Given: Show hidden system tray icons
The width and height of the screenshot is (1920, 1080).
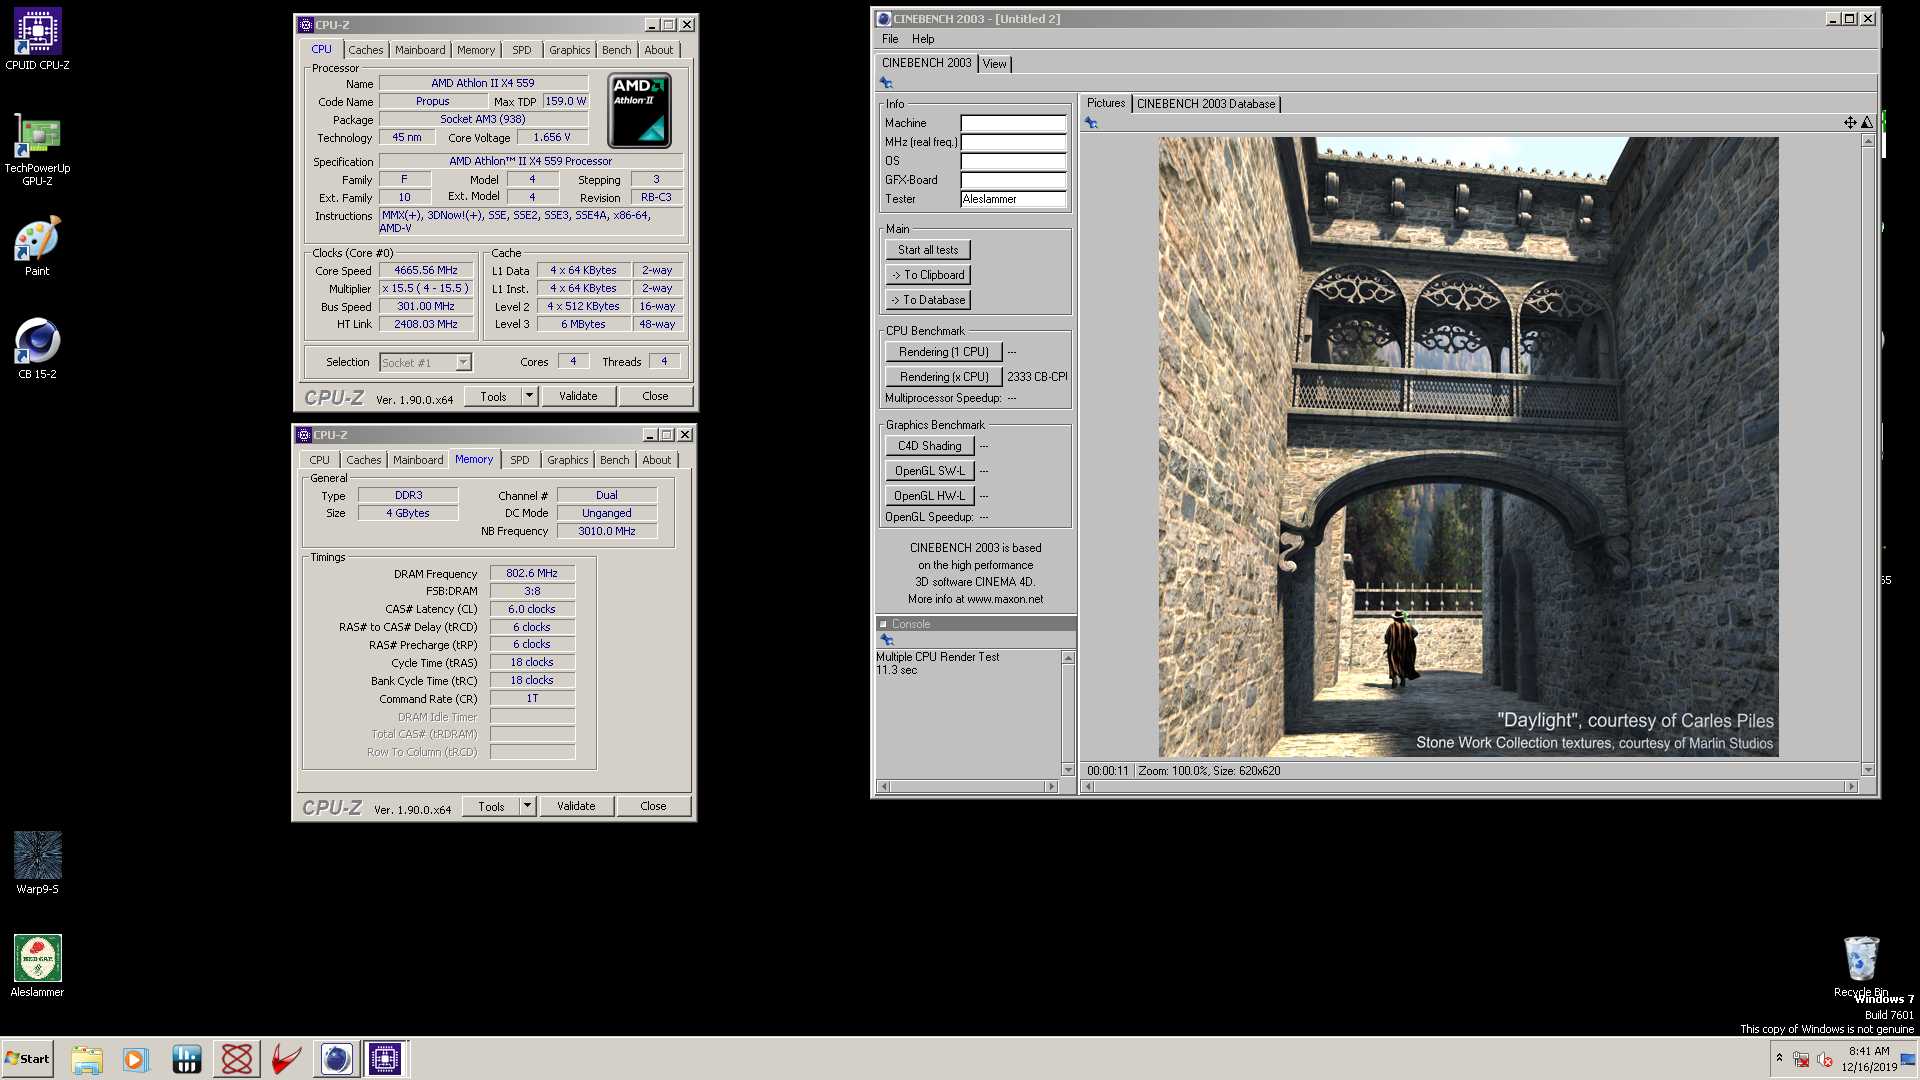Looking at the screenshot, I should point(1779,1058).
